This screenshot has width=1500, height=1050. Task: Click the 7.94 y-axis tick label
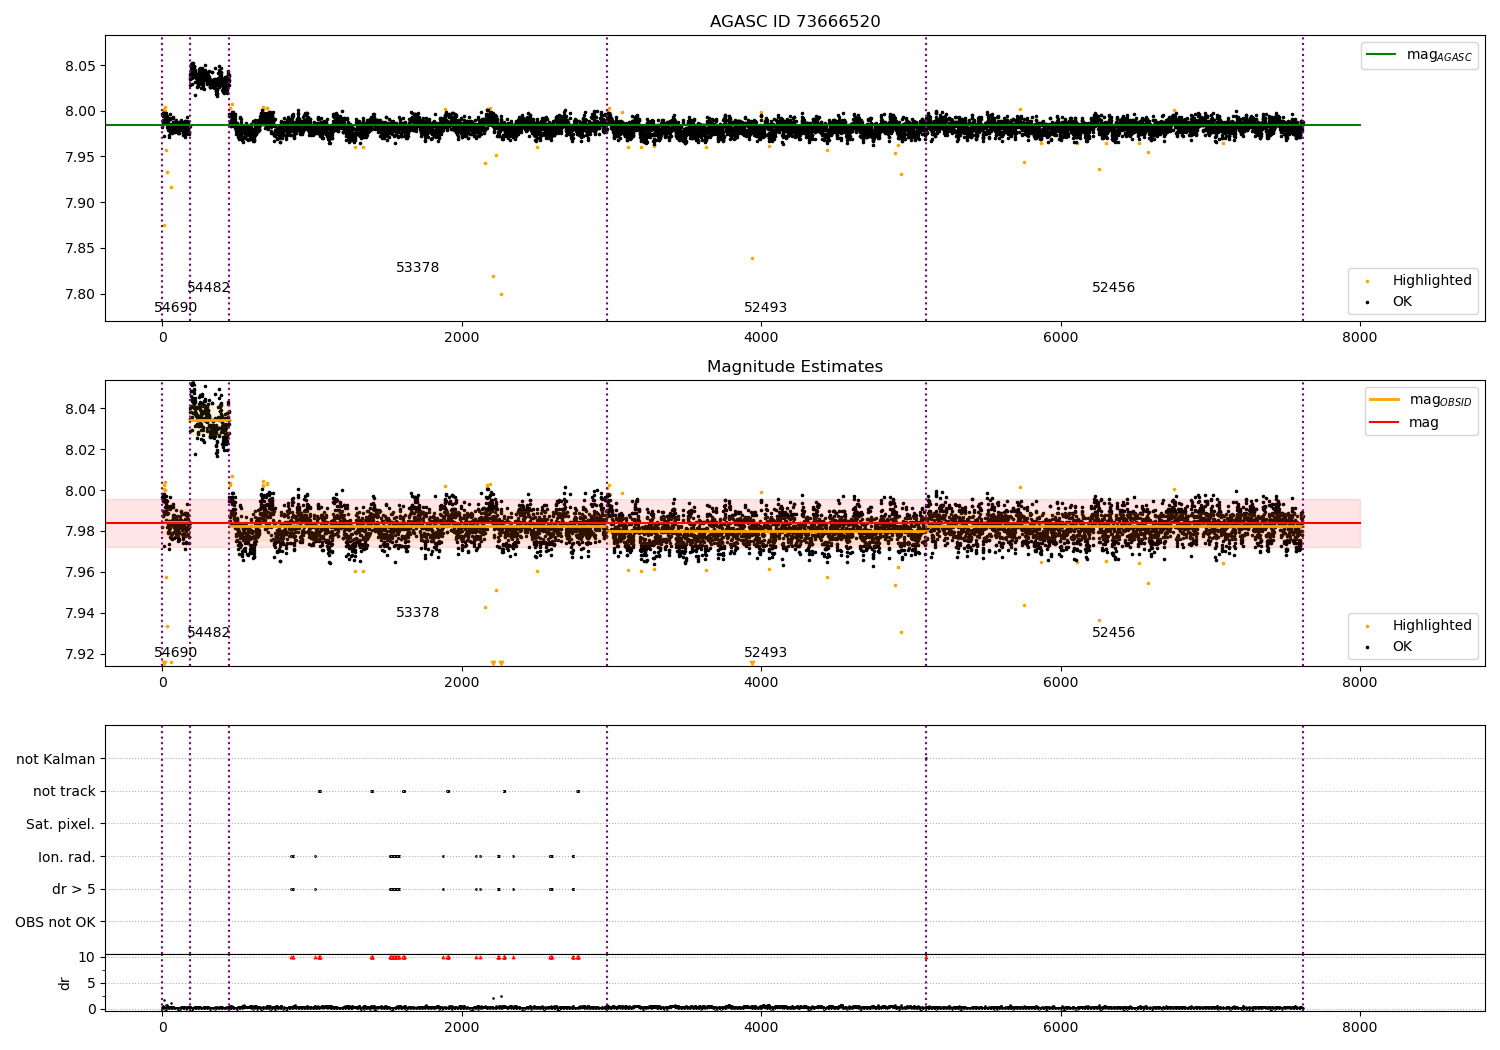coord(79,614)
